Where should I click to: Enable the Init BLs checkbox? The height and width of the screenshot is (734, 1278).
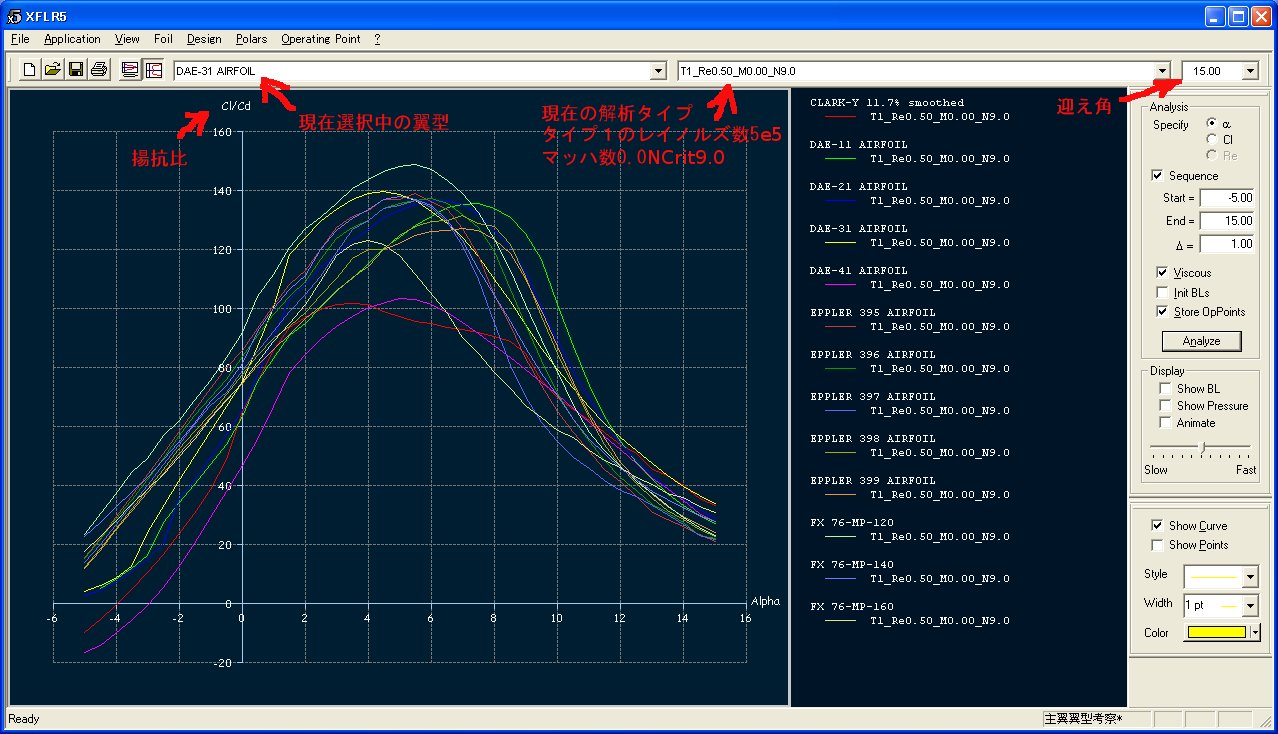[1162, 293]
